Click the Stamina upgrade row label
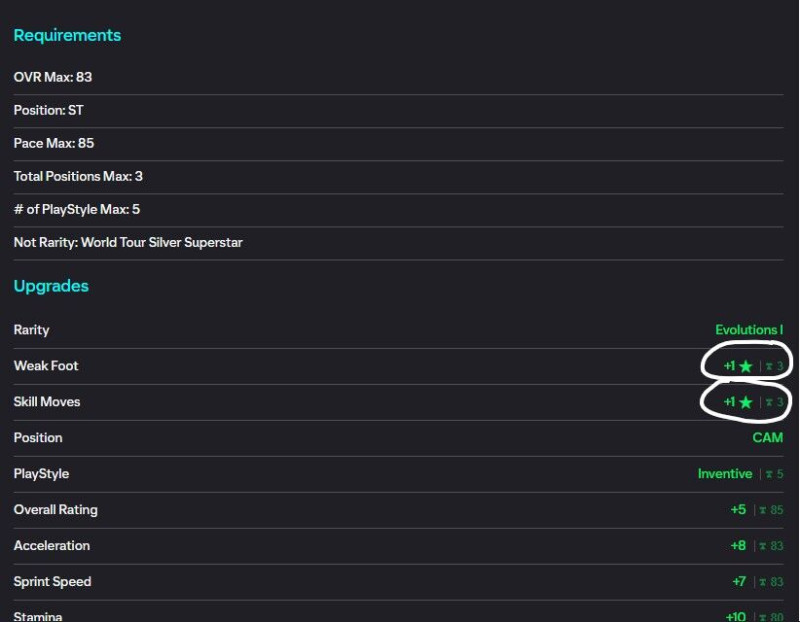The image size is (800, 622). [38, 616]
